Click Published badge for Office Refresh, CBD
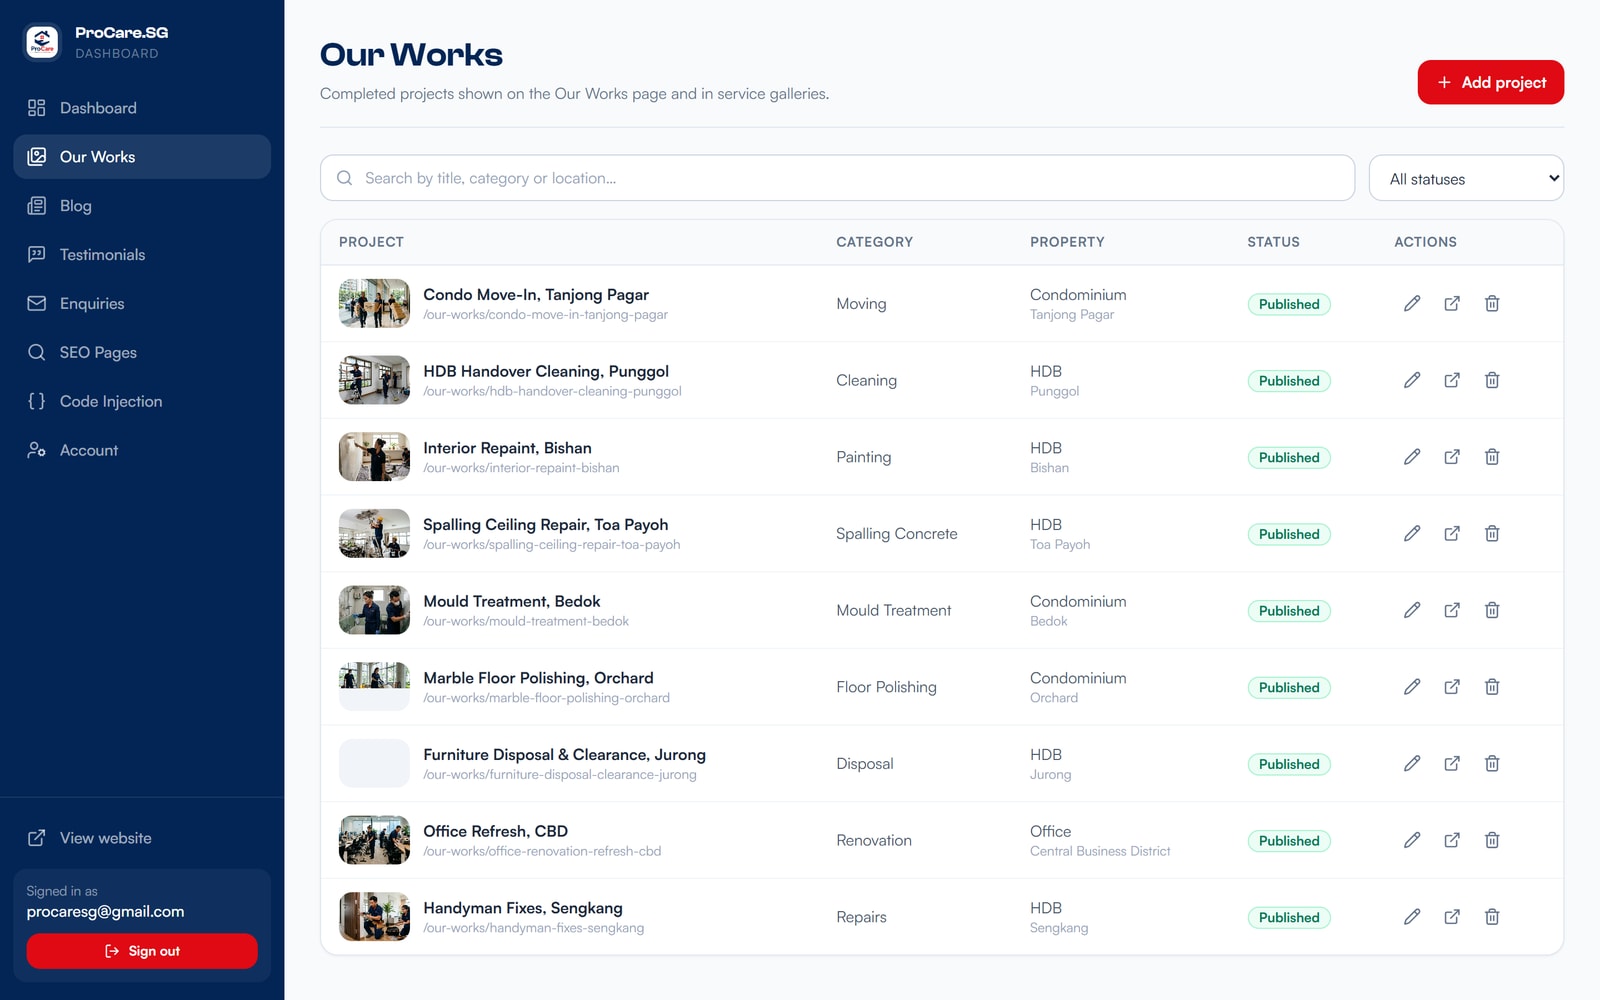Viewport: 1600px width, 1000px height. pos(1289,841)
